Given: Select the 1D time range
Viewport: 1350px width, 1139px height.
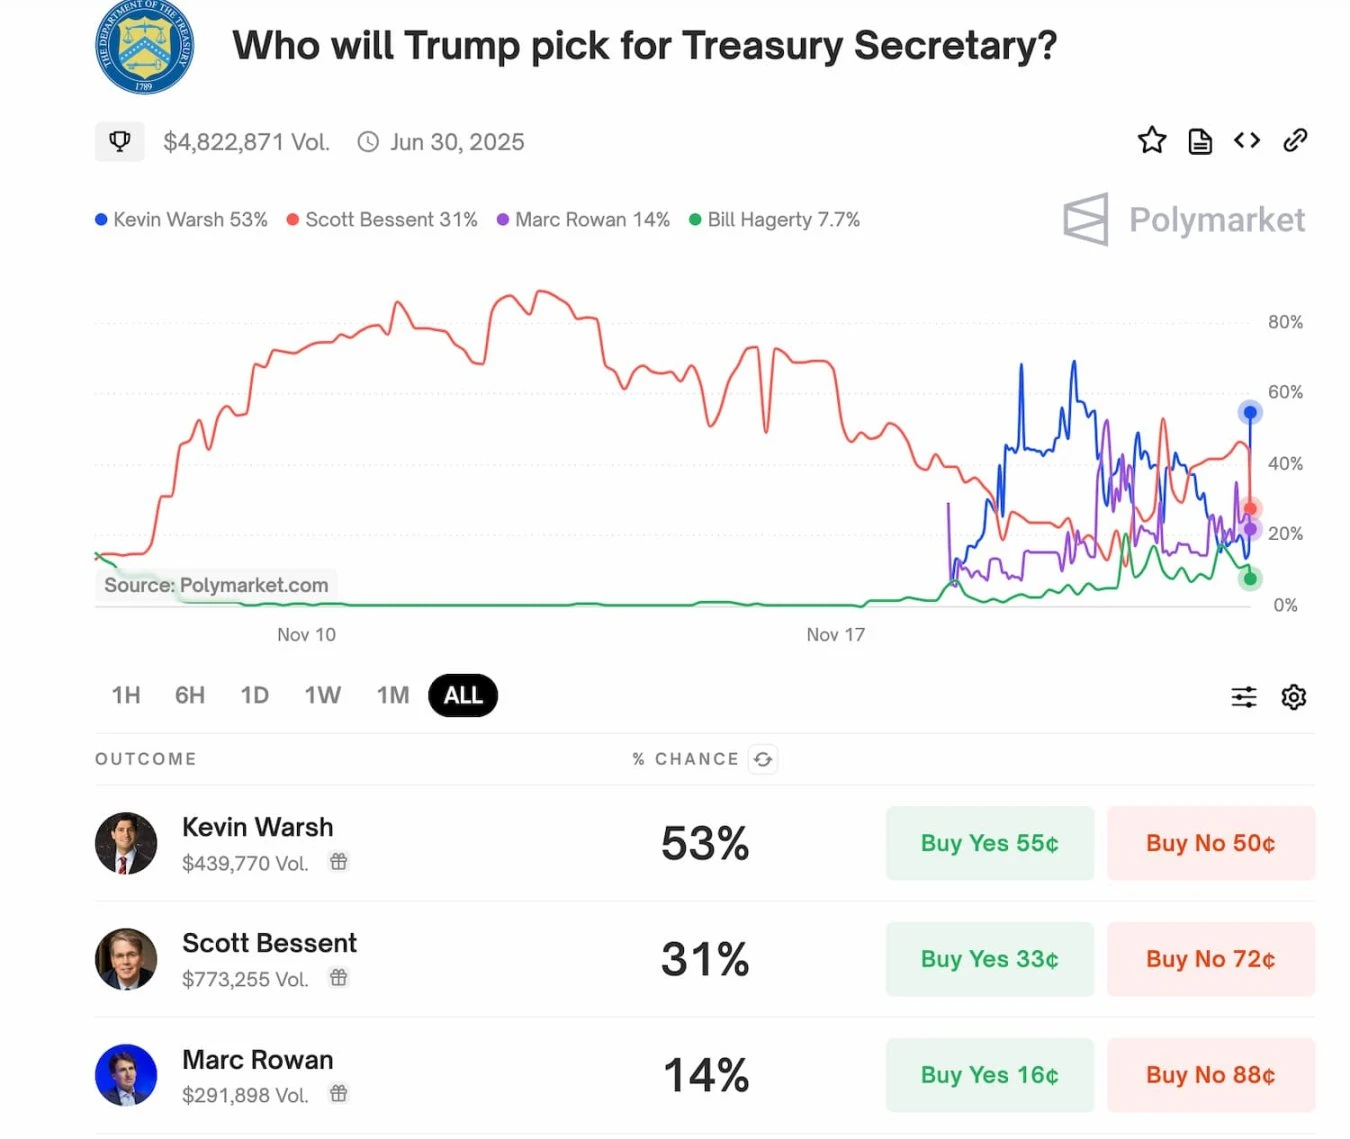Looking at the screenshot, I should coord(254,696).
